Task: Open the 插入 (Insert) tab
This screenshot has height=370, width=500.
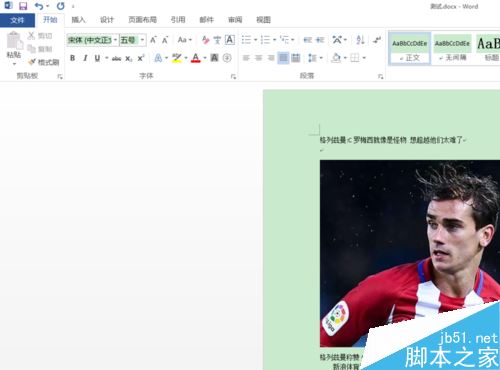Action: pos(78,20)
